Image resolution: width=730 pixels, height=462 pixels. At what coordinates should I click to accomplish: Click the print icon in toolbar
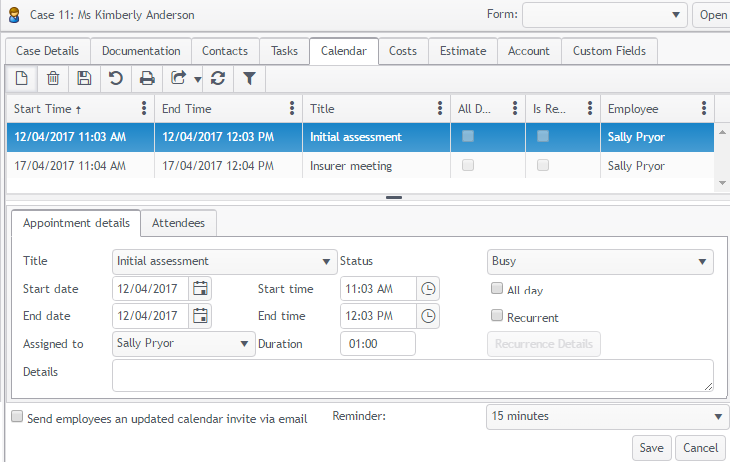tap(147, 78)
